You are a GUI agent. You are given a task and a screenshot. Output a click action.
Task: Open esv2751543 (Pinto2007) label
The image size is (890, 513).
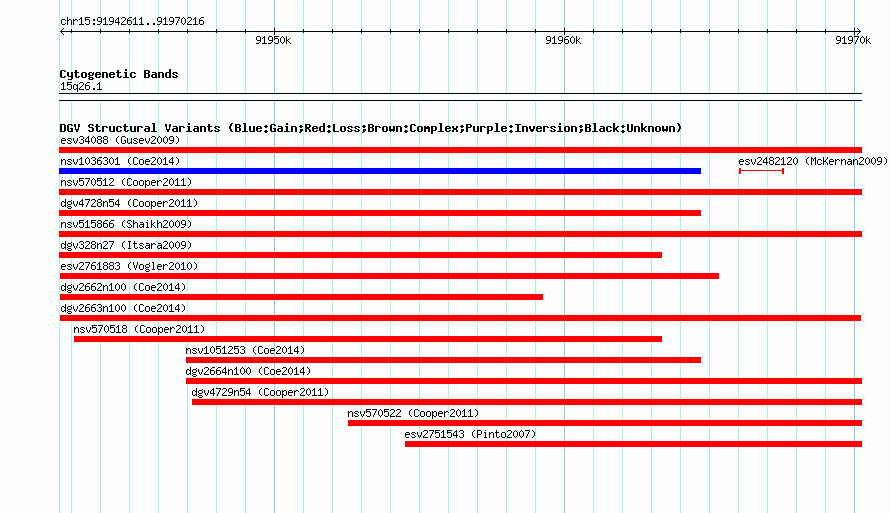[470, 434]
